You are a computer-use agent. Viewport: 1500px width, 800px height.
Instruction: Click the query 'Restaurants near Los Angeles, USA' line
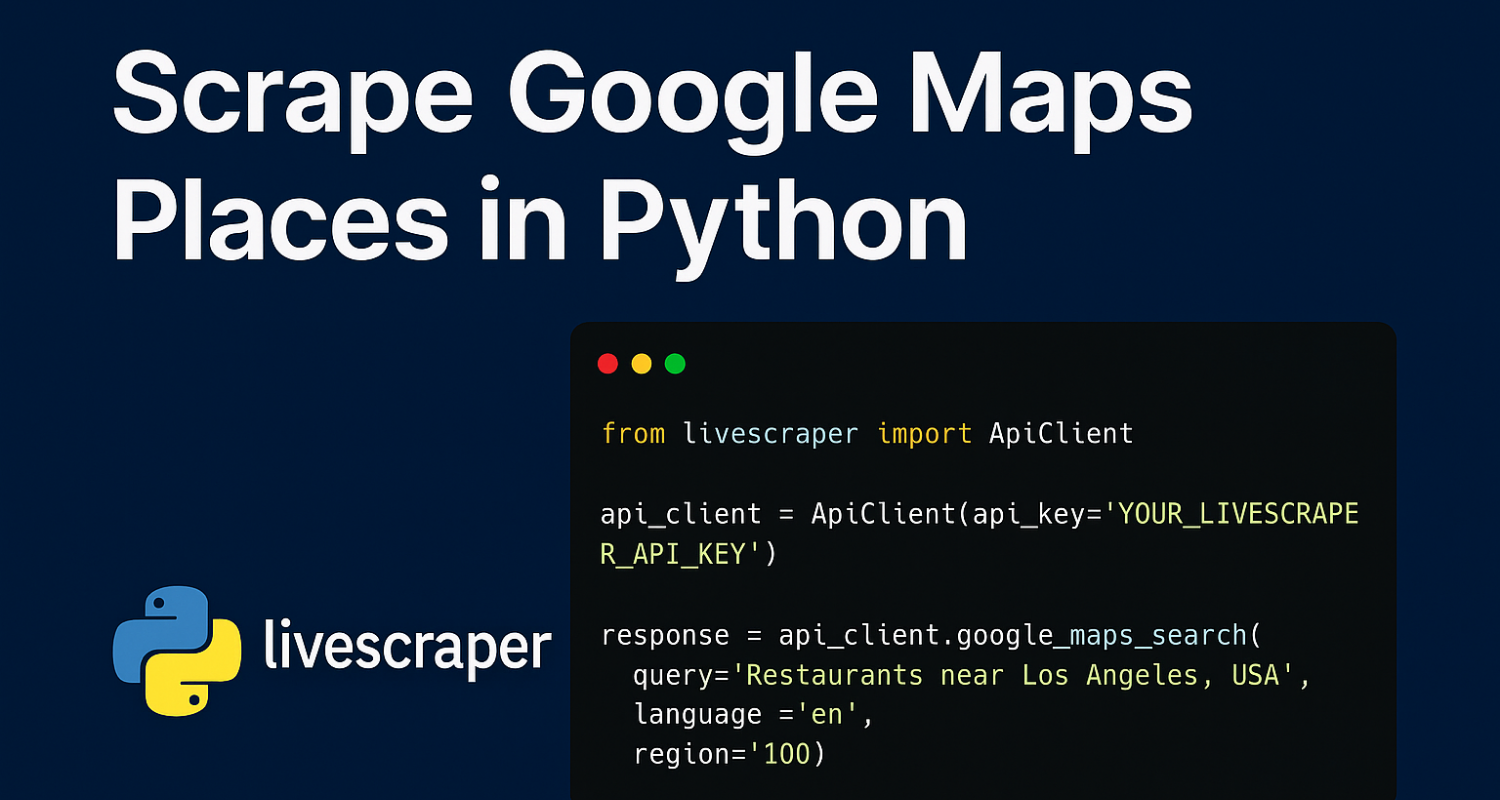click(x=971, y=676)
